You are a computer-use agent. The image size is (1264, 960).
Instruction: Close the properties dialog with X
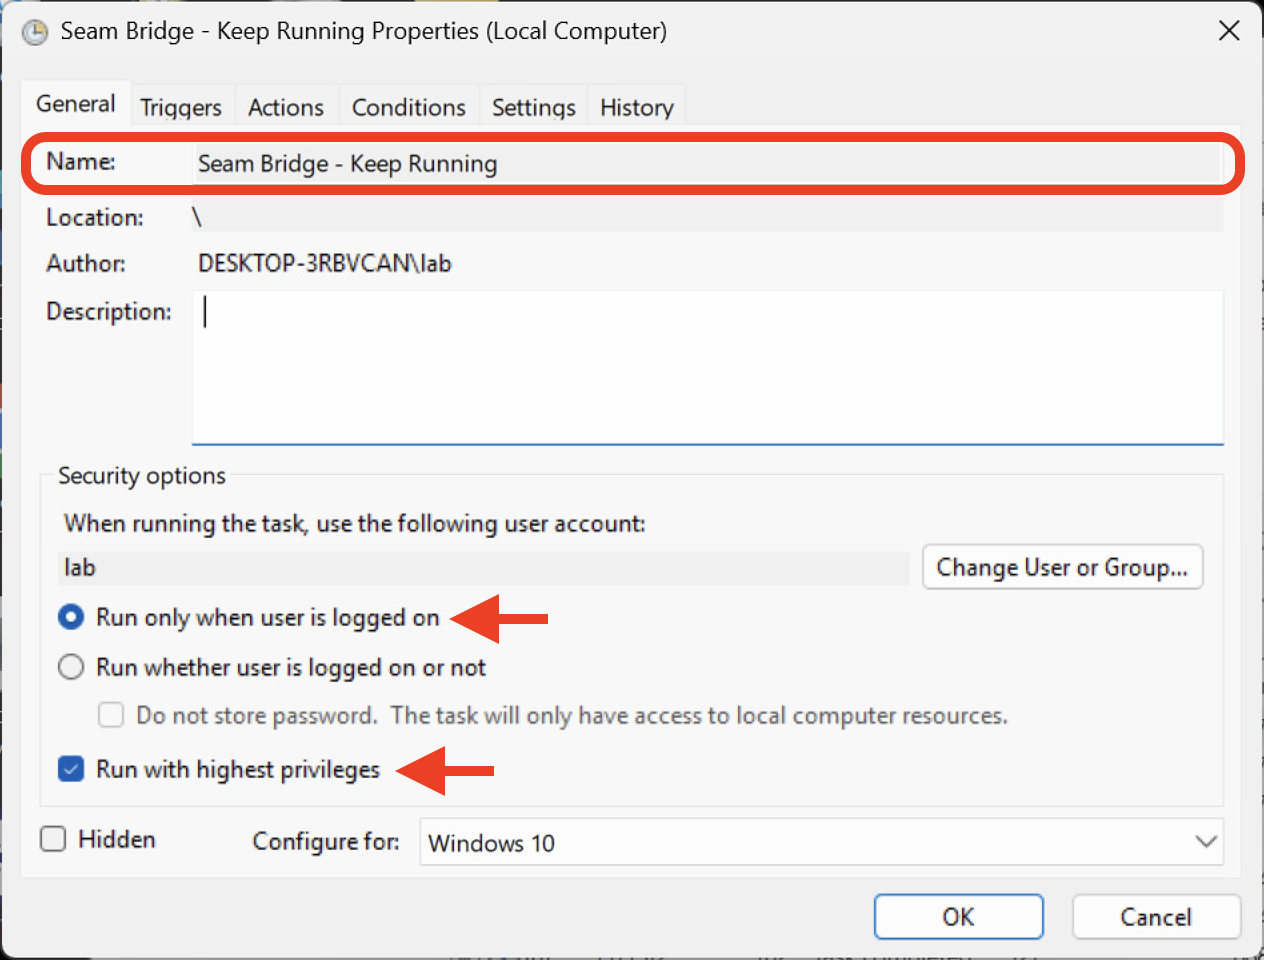click(1229, 31)
